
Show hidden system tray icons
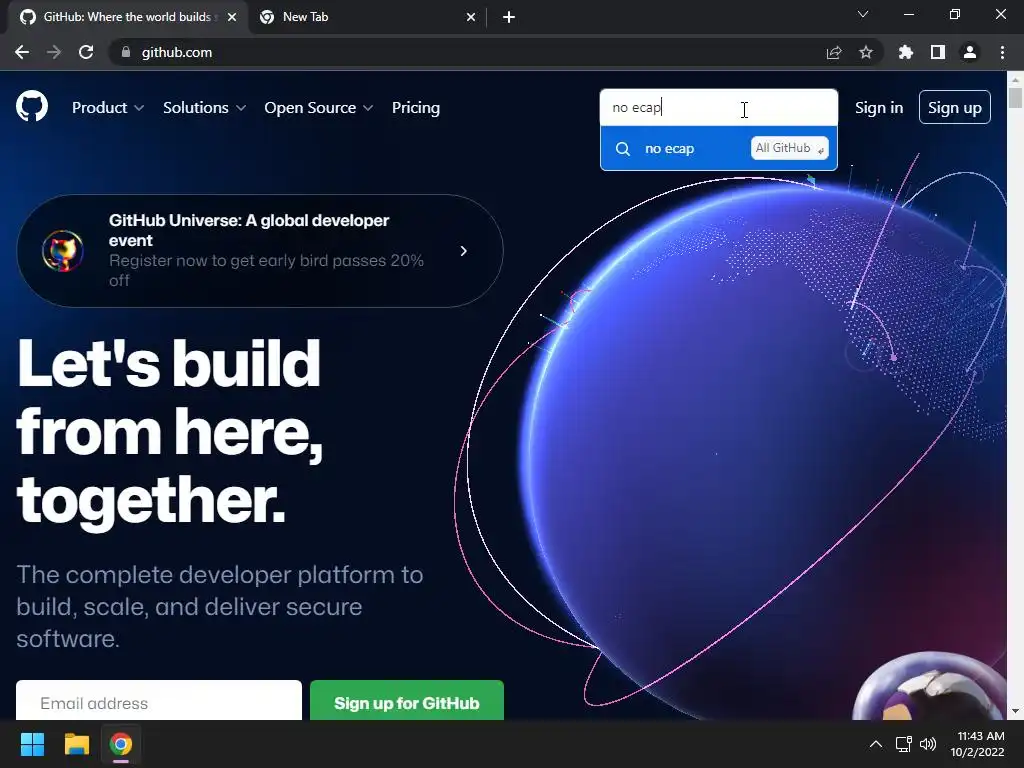pos(876,744)
